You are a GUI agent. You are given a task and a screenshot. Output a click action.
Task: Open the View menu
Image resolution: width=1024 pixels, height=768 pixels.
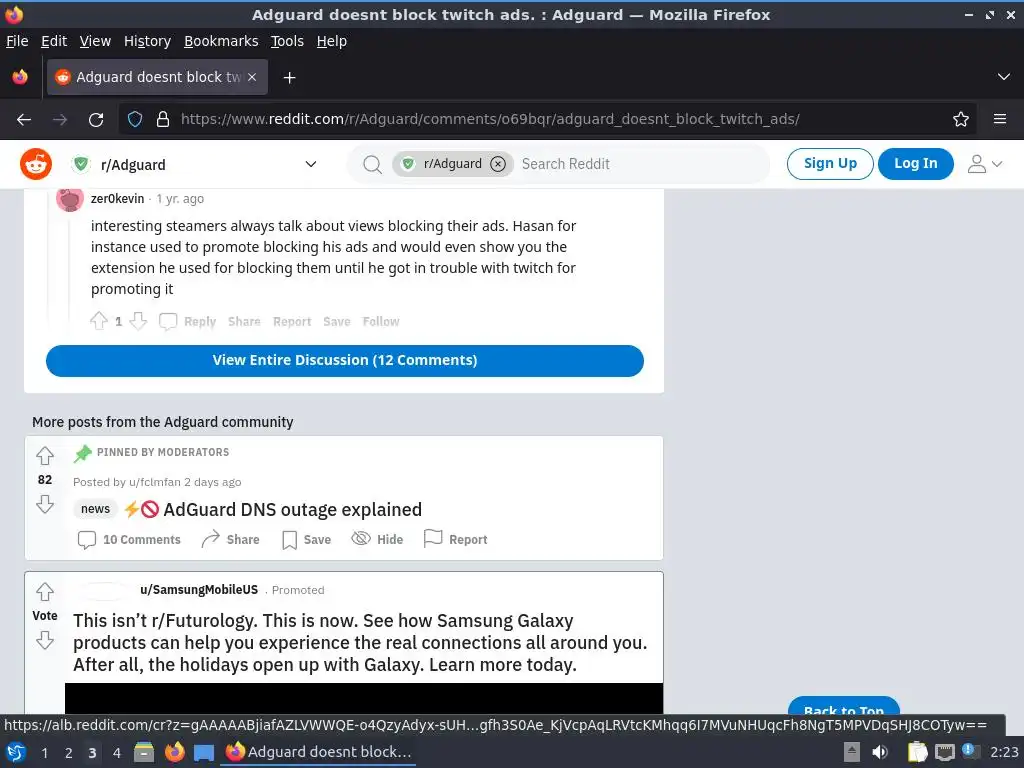tap(95, 41)
